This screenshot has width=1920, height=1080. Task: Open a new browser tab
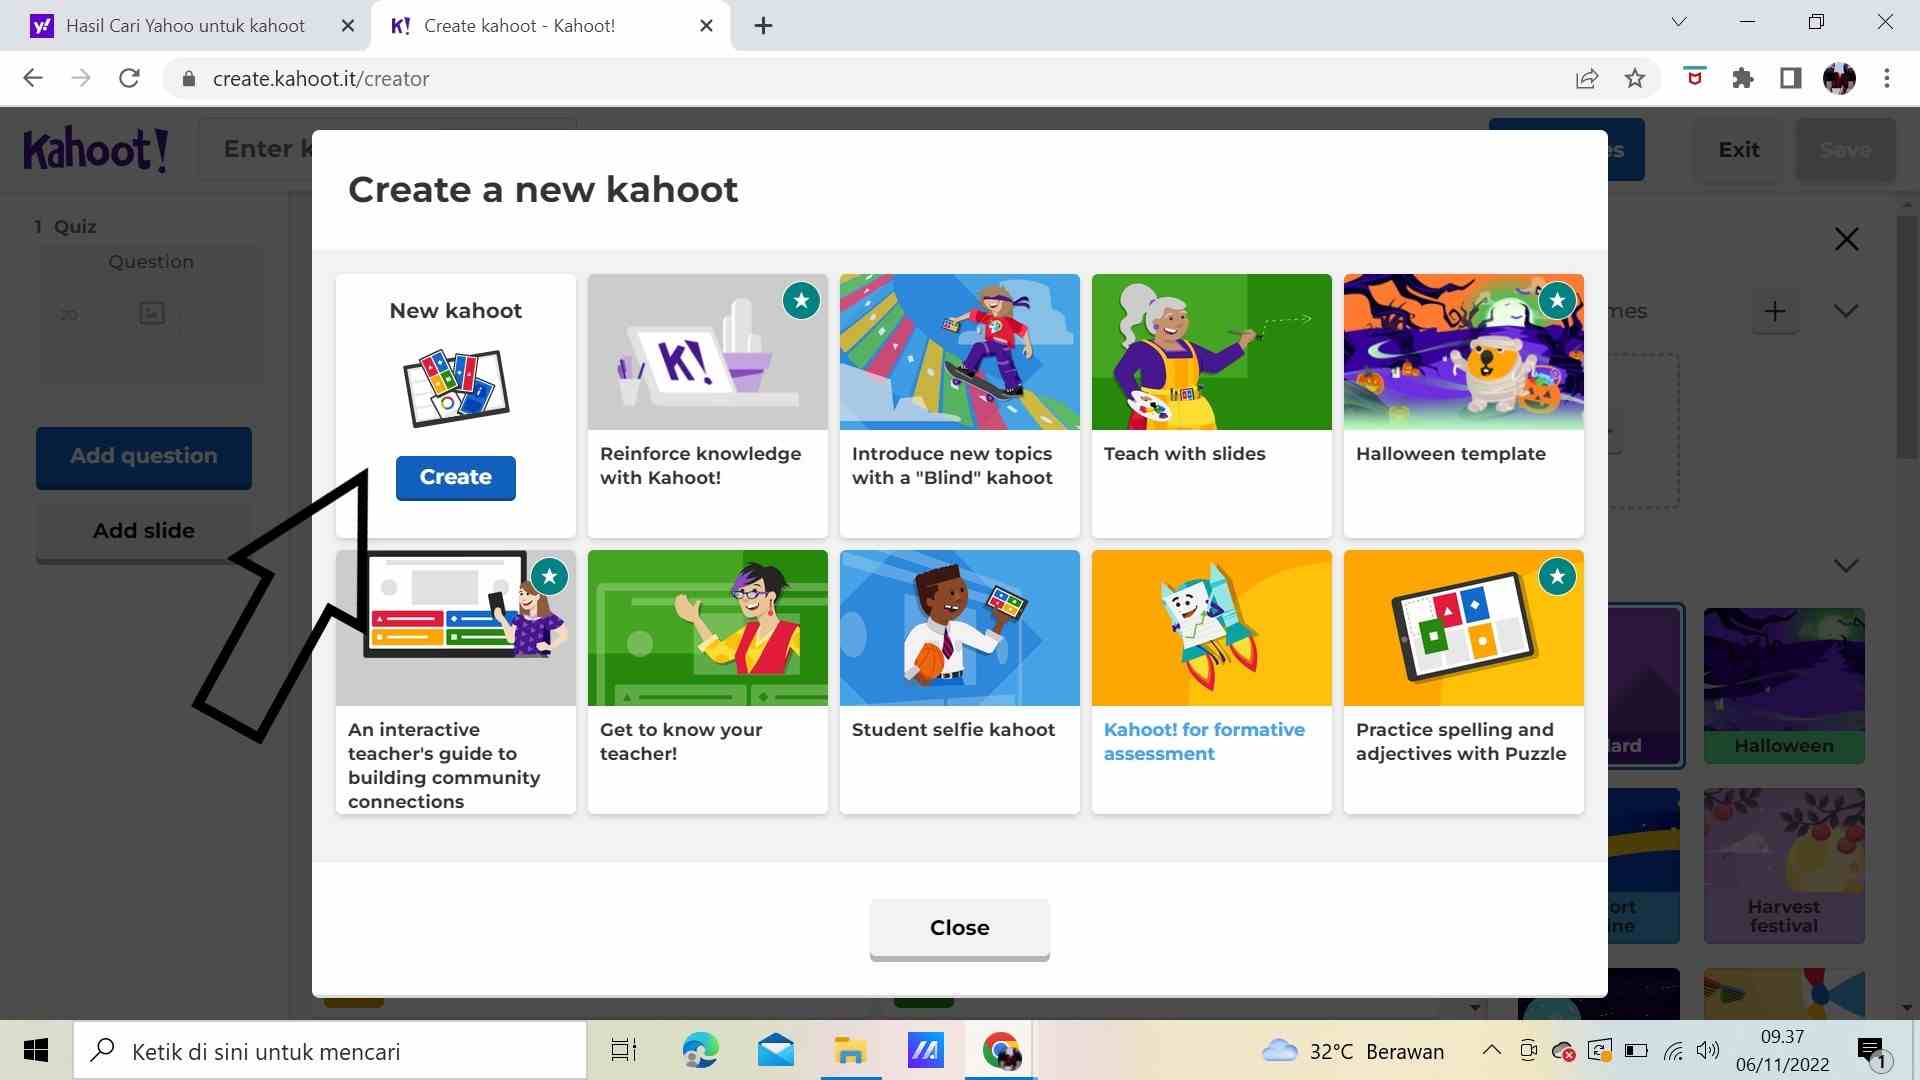coord(763,26)
